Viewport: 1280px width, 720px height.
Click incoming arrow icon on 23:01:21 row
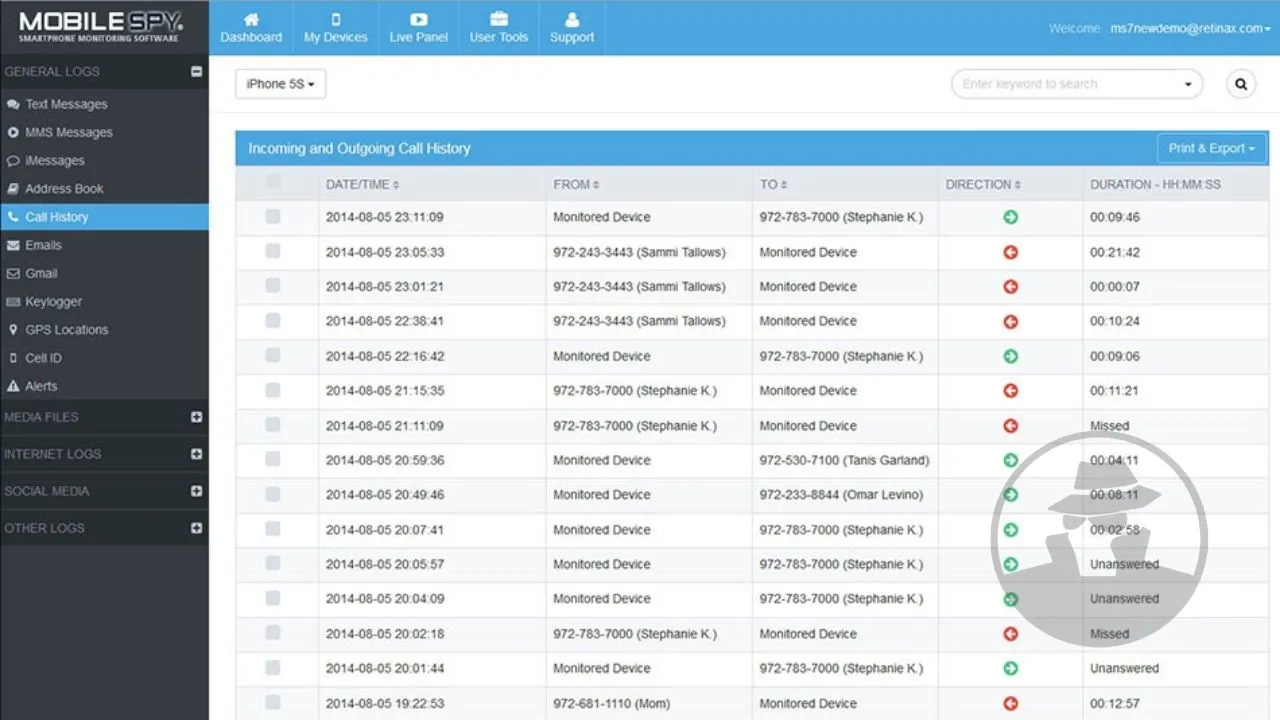[x=1010, y=287]
